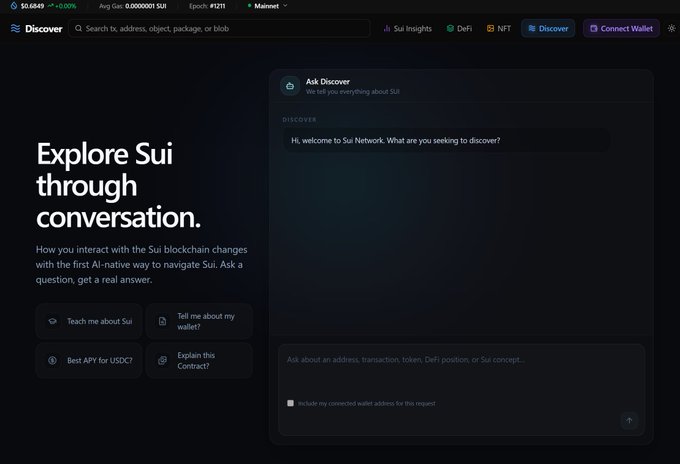Click the 'We tell you everything about SUI' subtitle
This screenshot has width=680, height=464.
353,91
